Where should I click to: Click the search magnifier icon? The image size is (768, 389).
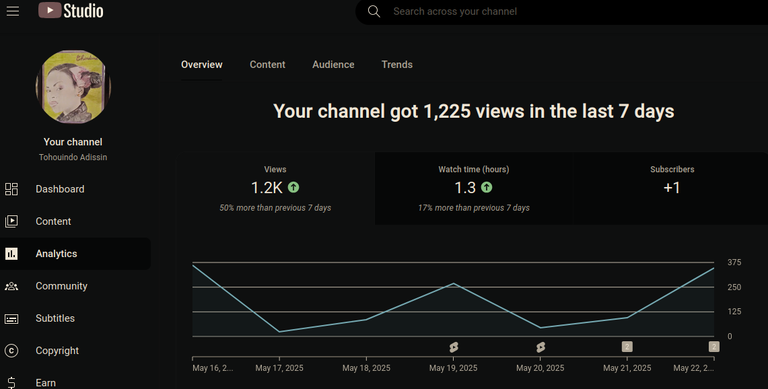[374, 11]
